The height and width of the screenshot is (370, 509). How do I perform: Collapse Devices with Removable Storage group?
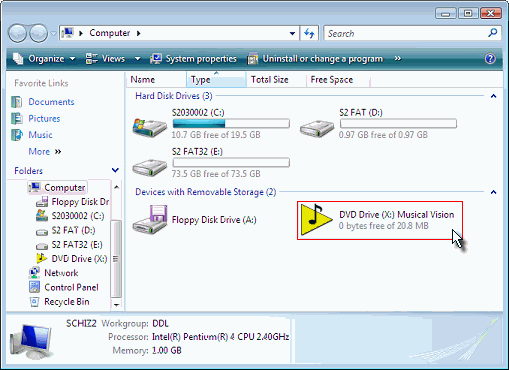494,192
